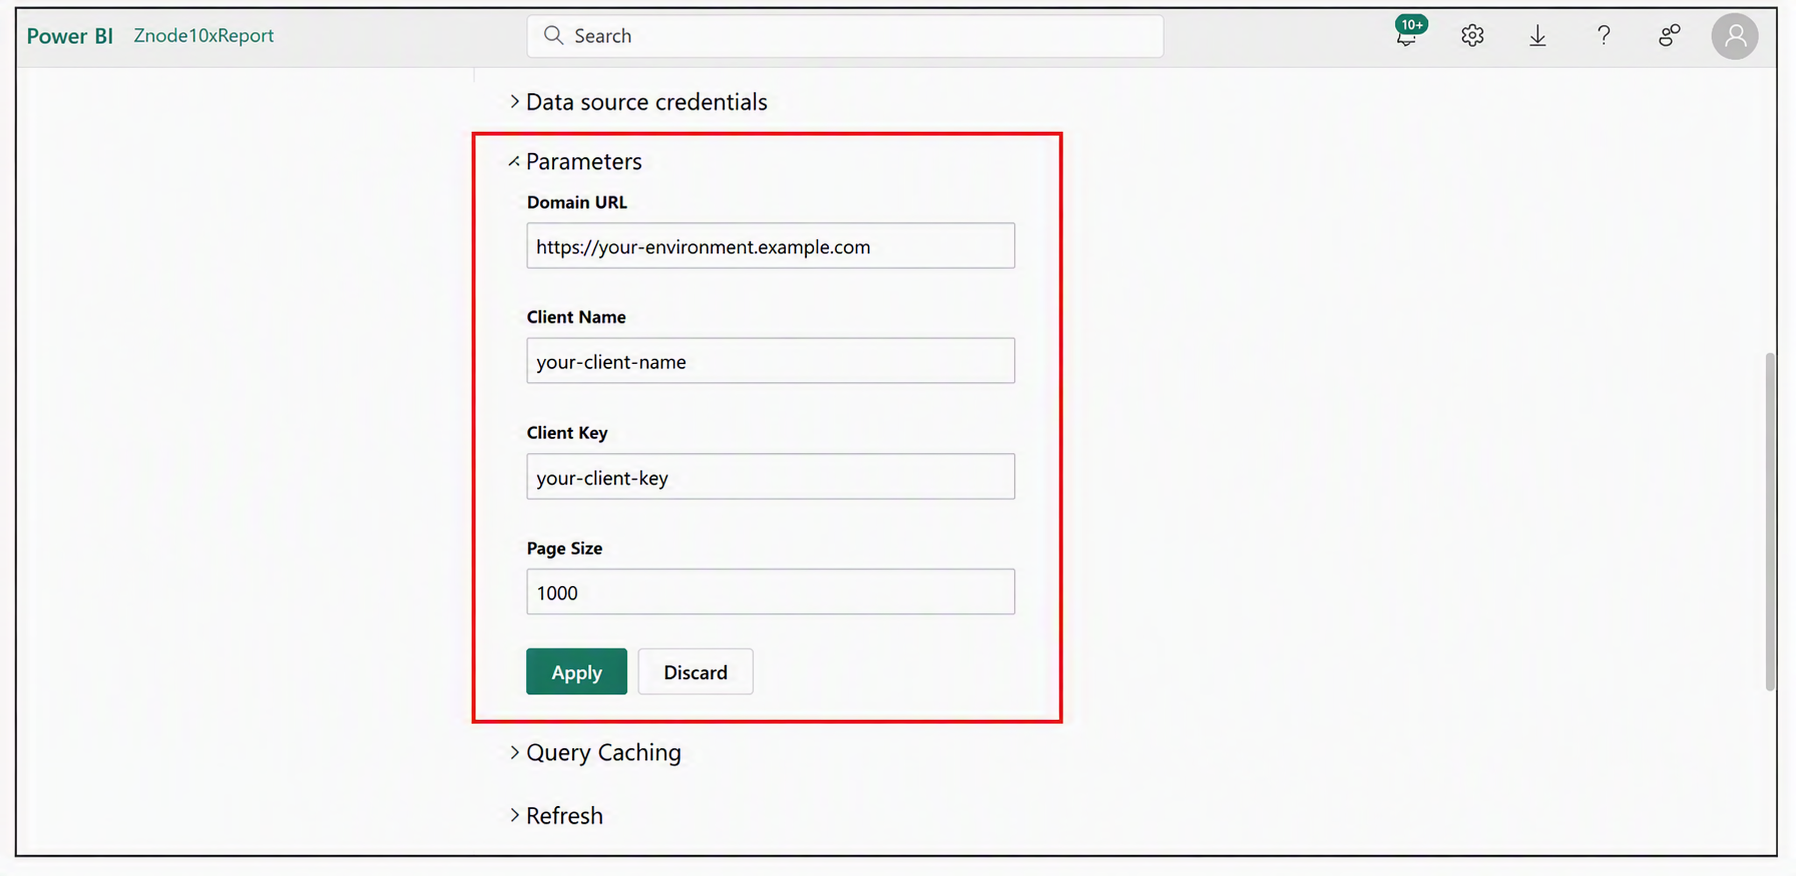Focus the Domain URL input field
This screenshot has width=1796, height=876.
771,246
